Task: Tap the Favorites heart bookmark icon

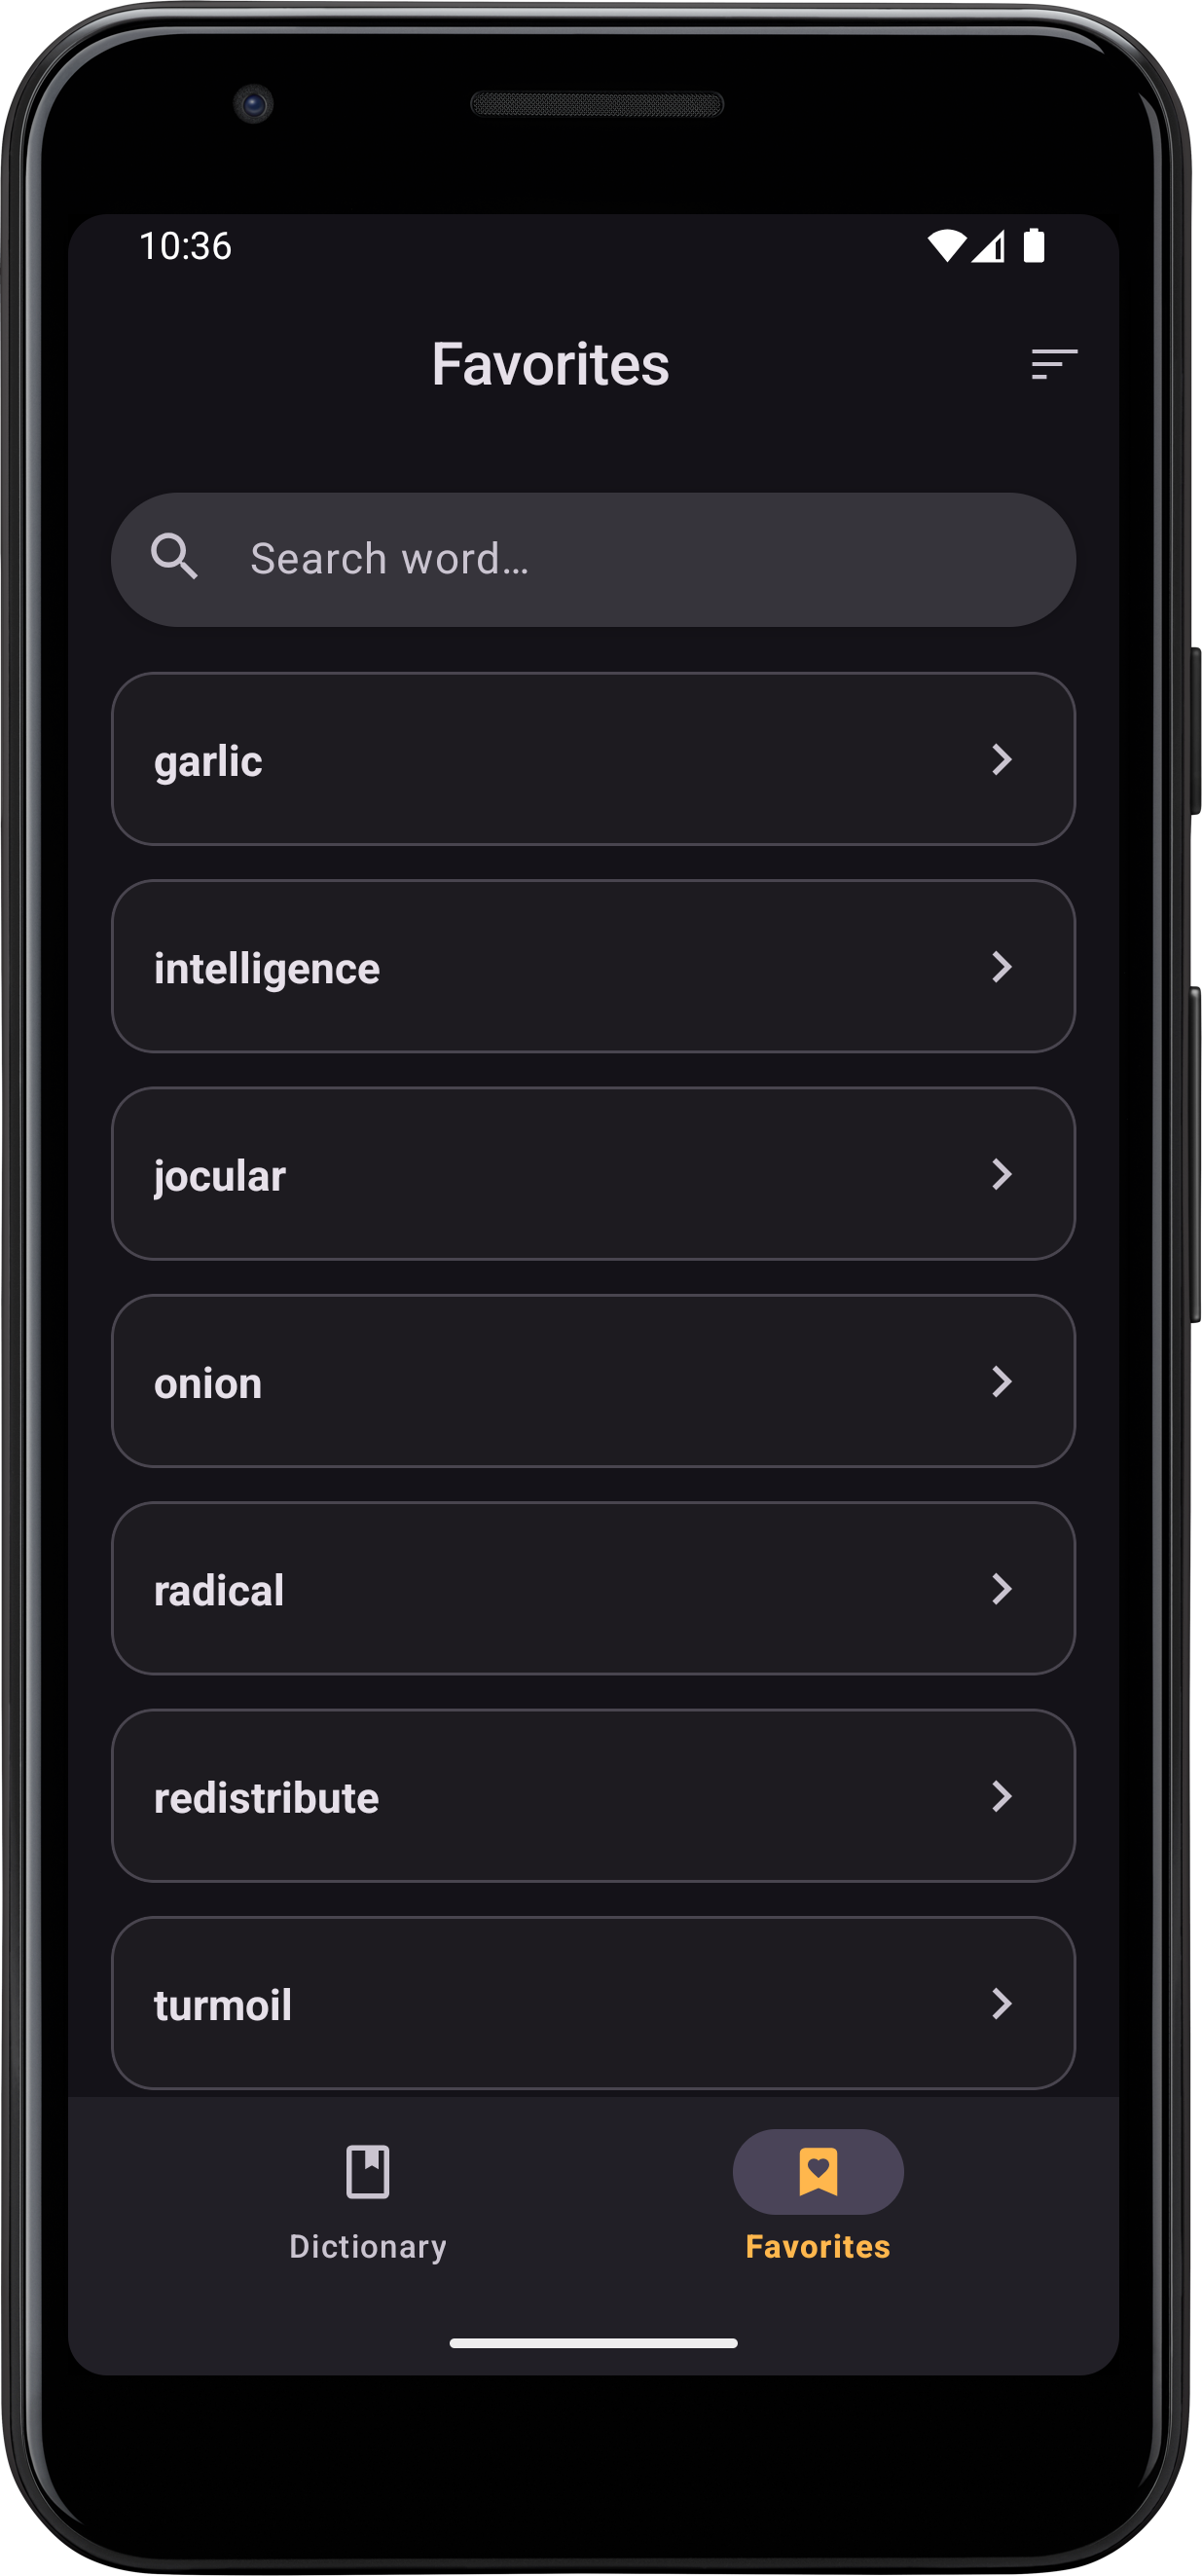Action: [x=817, y=2171]
